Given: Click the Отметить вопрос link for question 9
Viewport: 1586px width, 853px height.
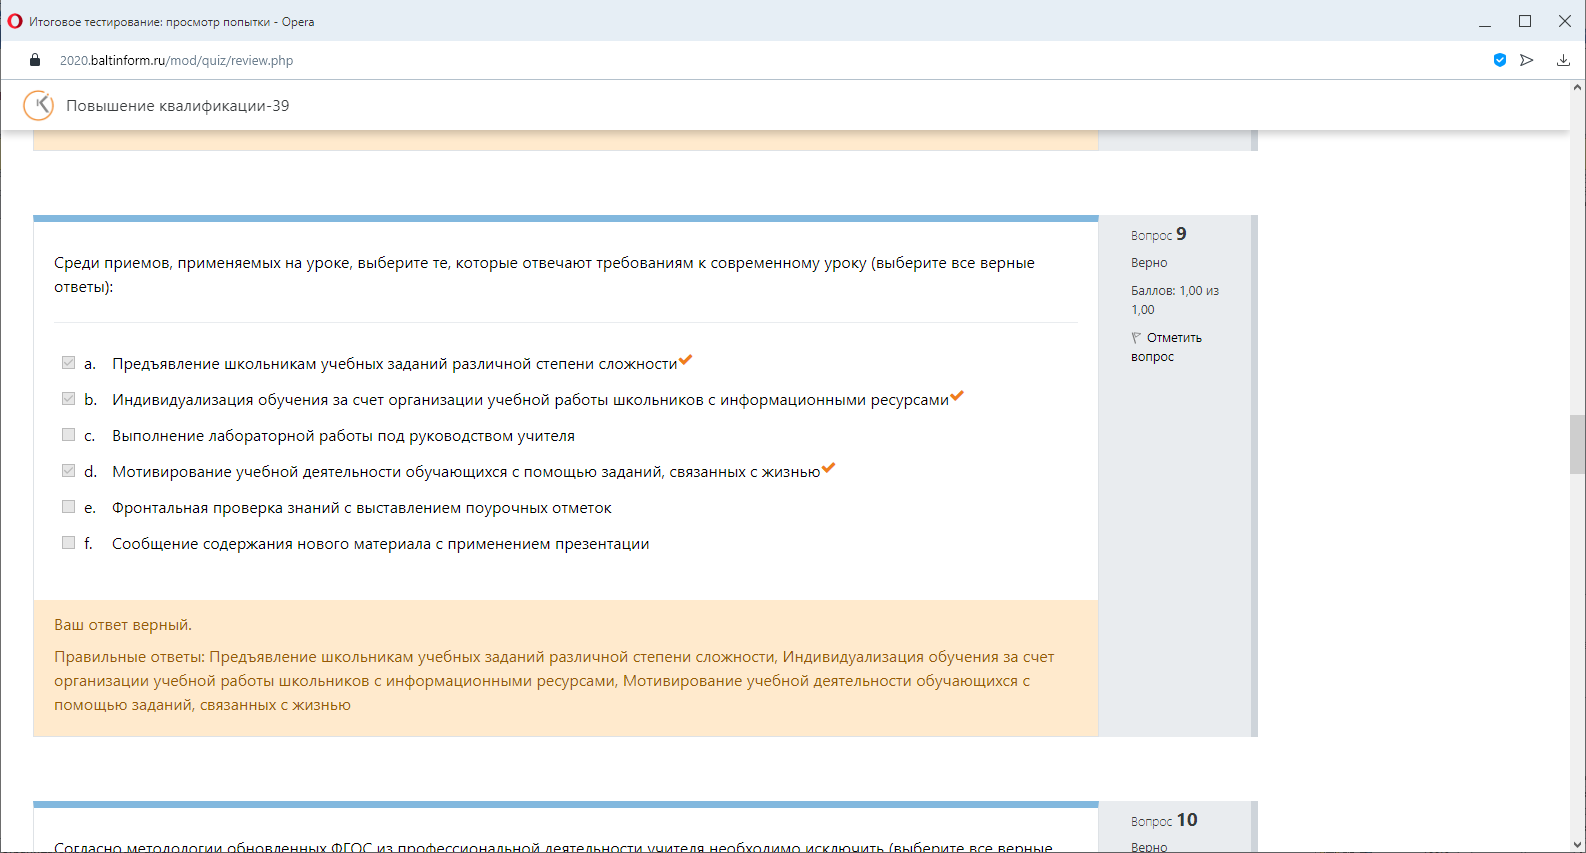Looking at the screenshot, I should coord(1166,347).
